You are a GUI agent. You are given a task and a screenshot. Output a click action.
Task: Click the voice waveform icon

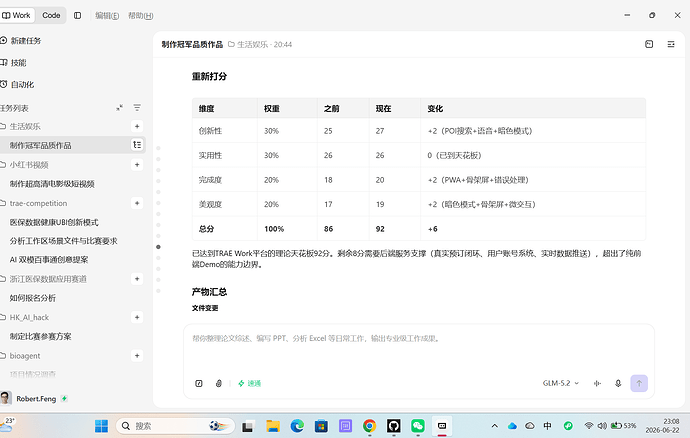(597, 383)
